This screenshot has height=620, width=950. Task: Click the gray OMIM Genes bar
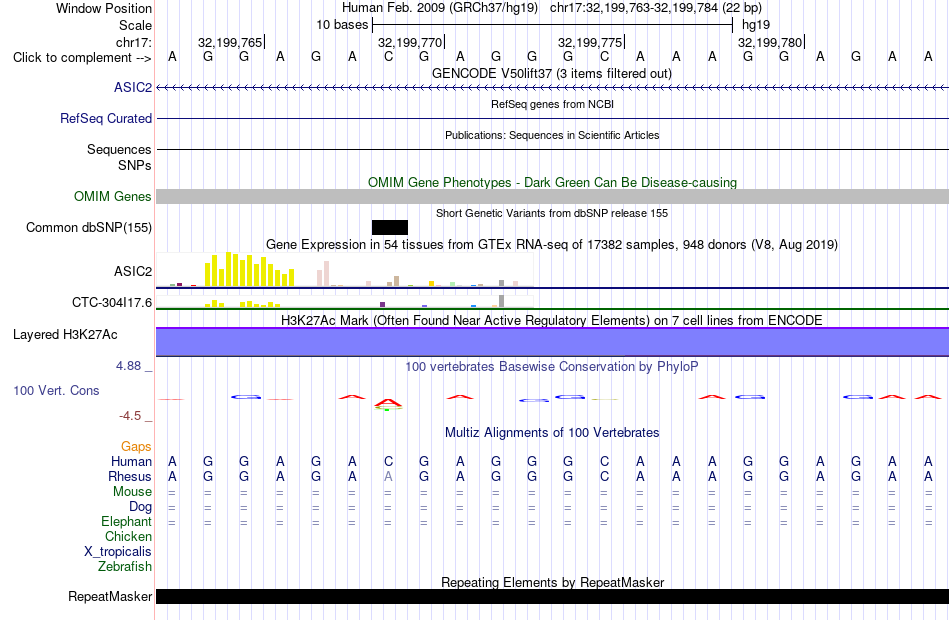[552, 196]
